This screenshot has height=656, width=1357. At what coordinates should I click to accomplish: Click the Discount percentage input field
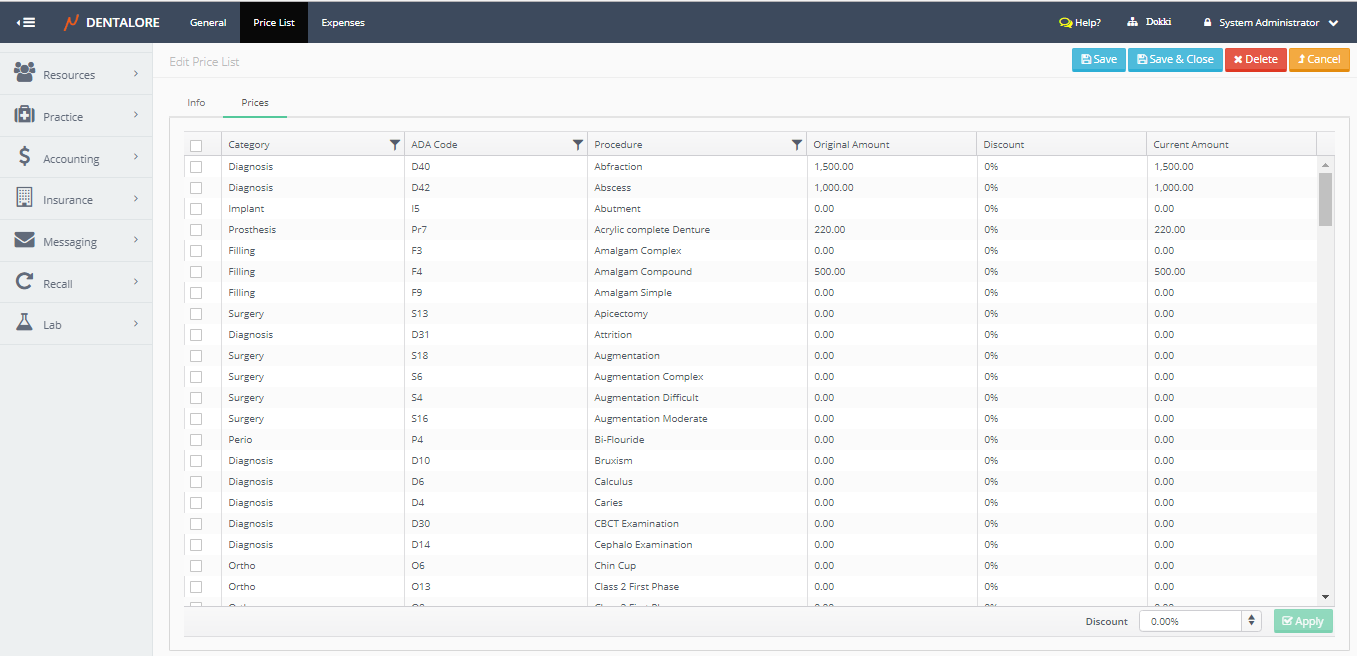(1190, 621)
